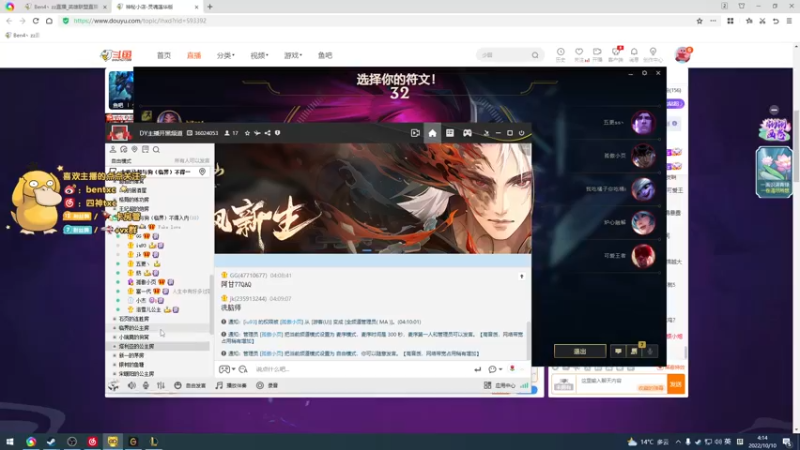
Task: Open the Windows Start button
Action: [x=9, y=441]
